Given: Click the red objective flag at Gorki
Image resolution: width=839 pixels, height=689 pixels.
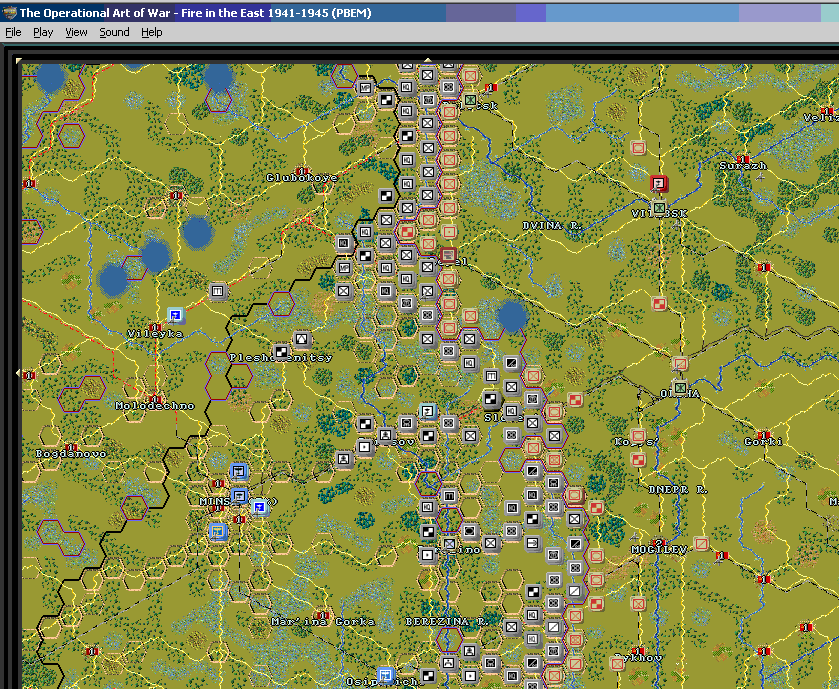Looking at the screenshot, I should 764,435.
